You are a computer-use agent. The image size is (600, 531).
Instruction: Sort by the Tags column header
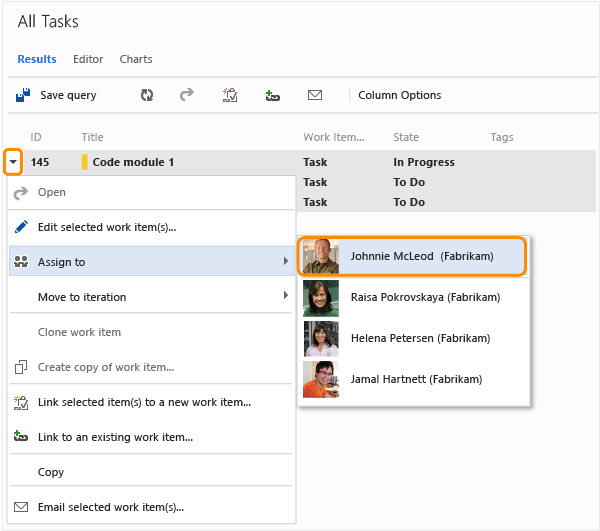[x=502, y=137]
